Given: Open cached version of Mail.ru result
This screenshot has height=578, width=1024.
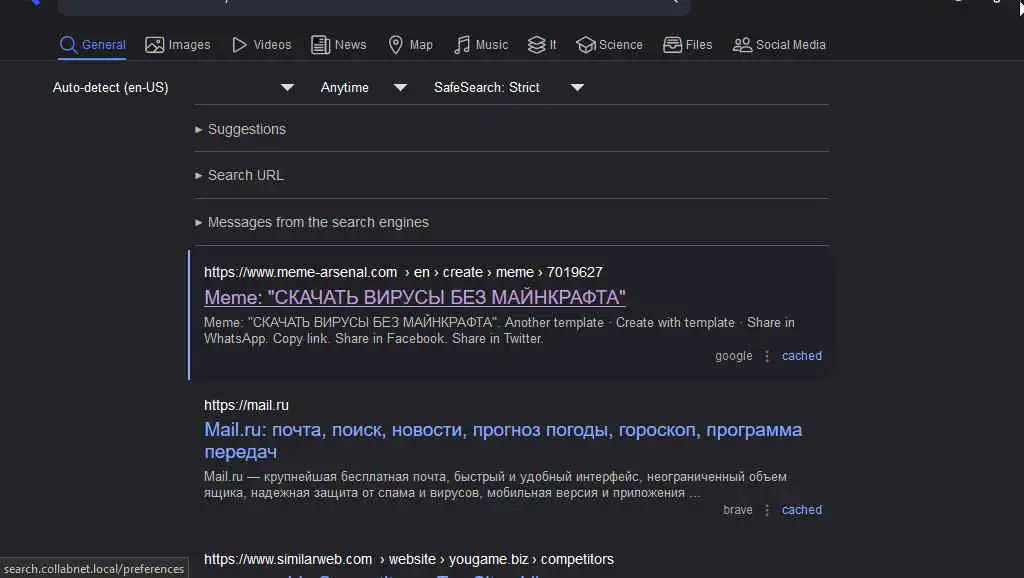Looking at the screenshot, I should tap(802, 510).
